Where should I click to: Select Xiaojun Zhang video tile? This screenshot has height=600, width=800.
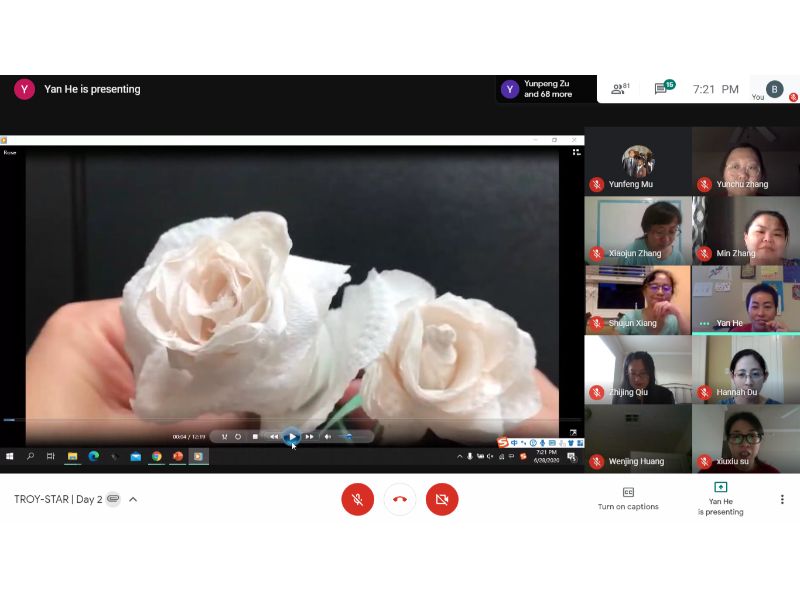coord(637,231)
